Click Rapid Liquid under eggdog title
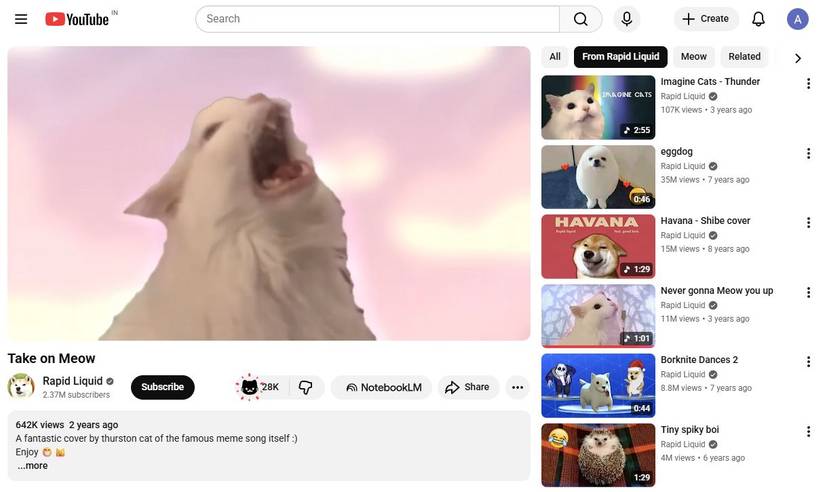Viewport: 825px width, 492px height. [x=683, y=166]
